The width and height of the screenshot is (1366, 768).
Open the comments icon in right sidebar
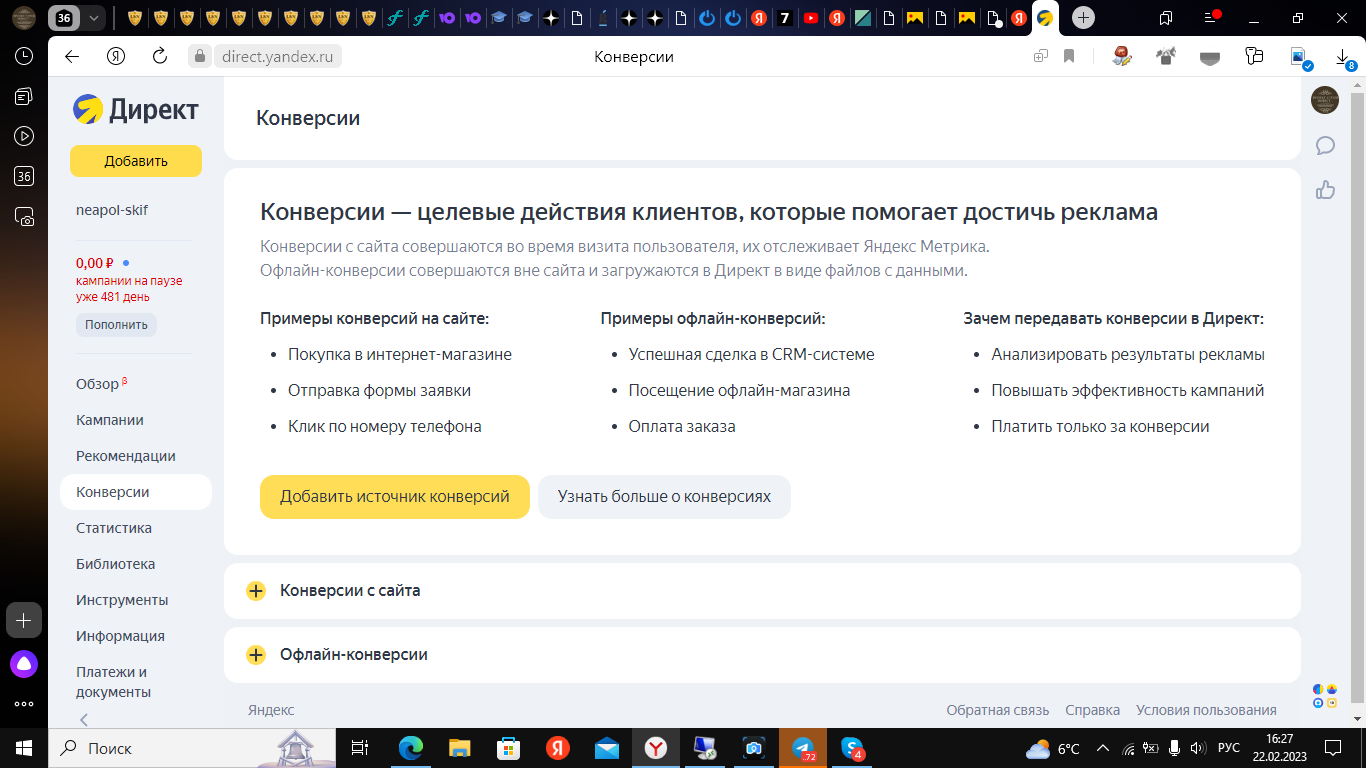click(1326, 146)
